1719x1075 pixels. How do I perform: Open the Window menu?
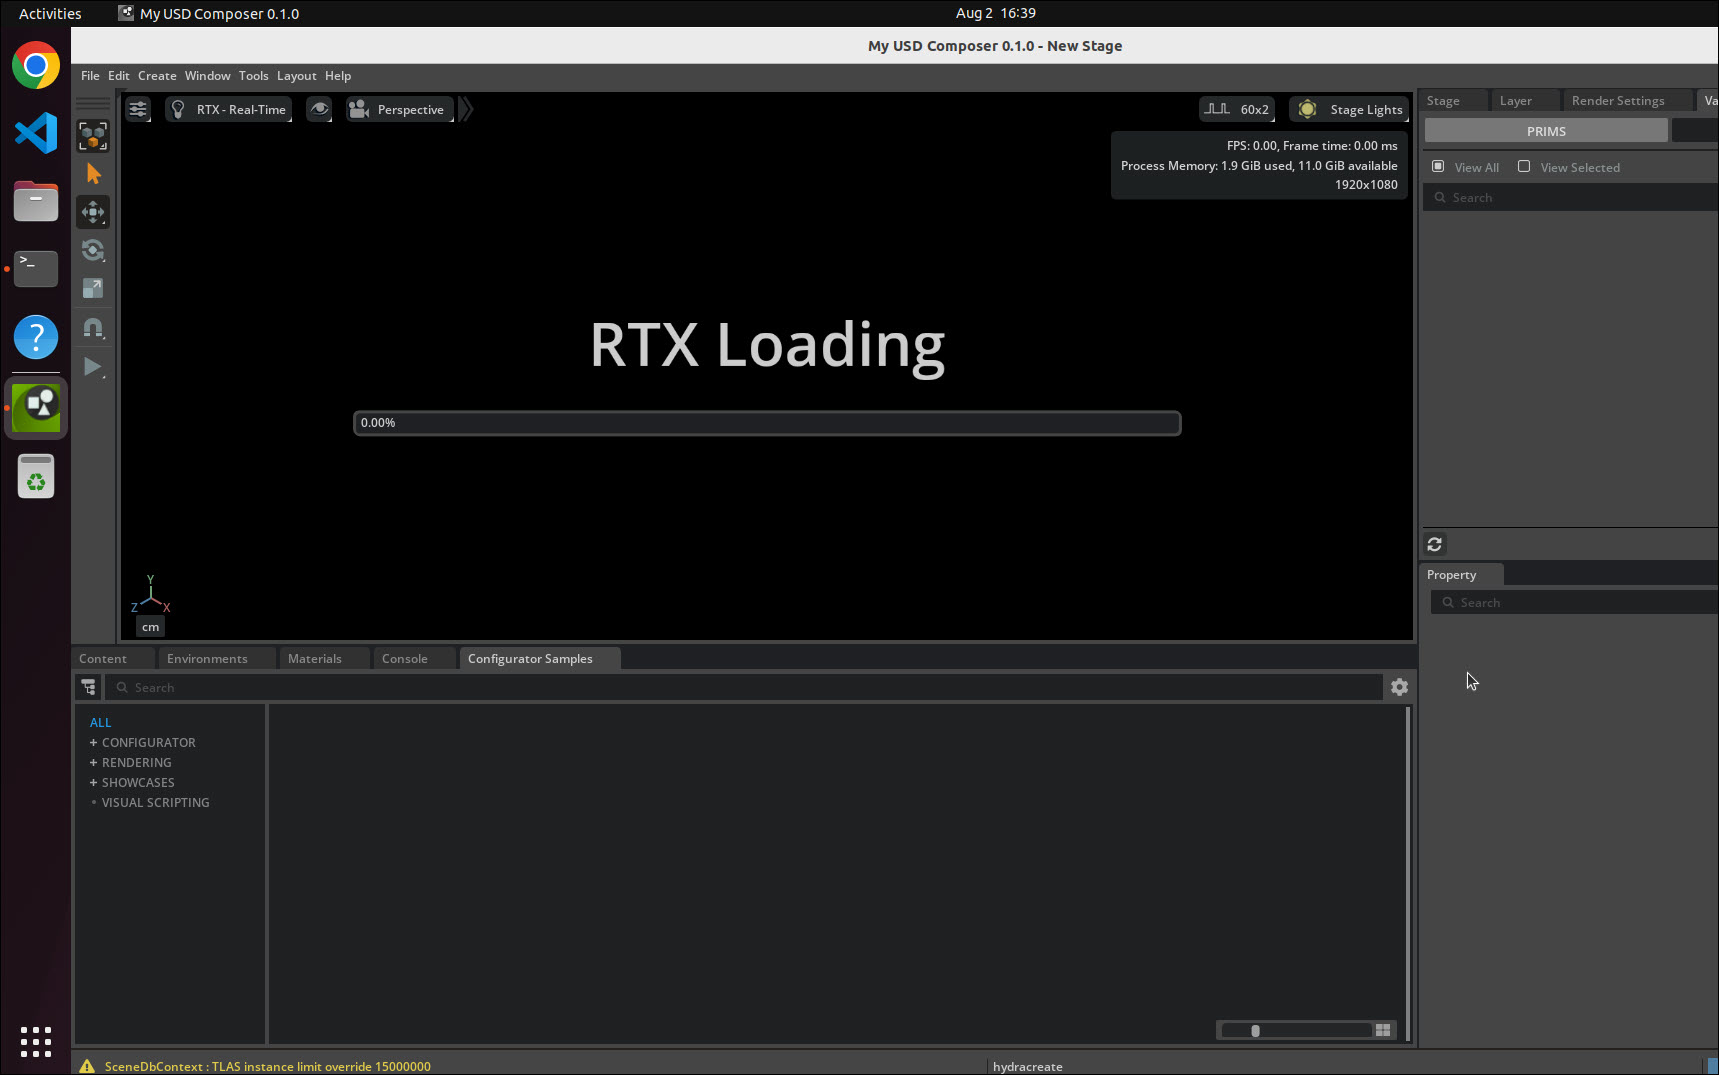coord(207,76)
